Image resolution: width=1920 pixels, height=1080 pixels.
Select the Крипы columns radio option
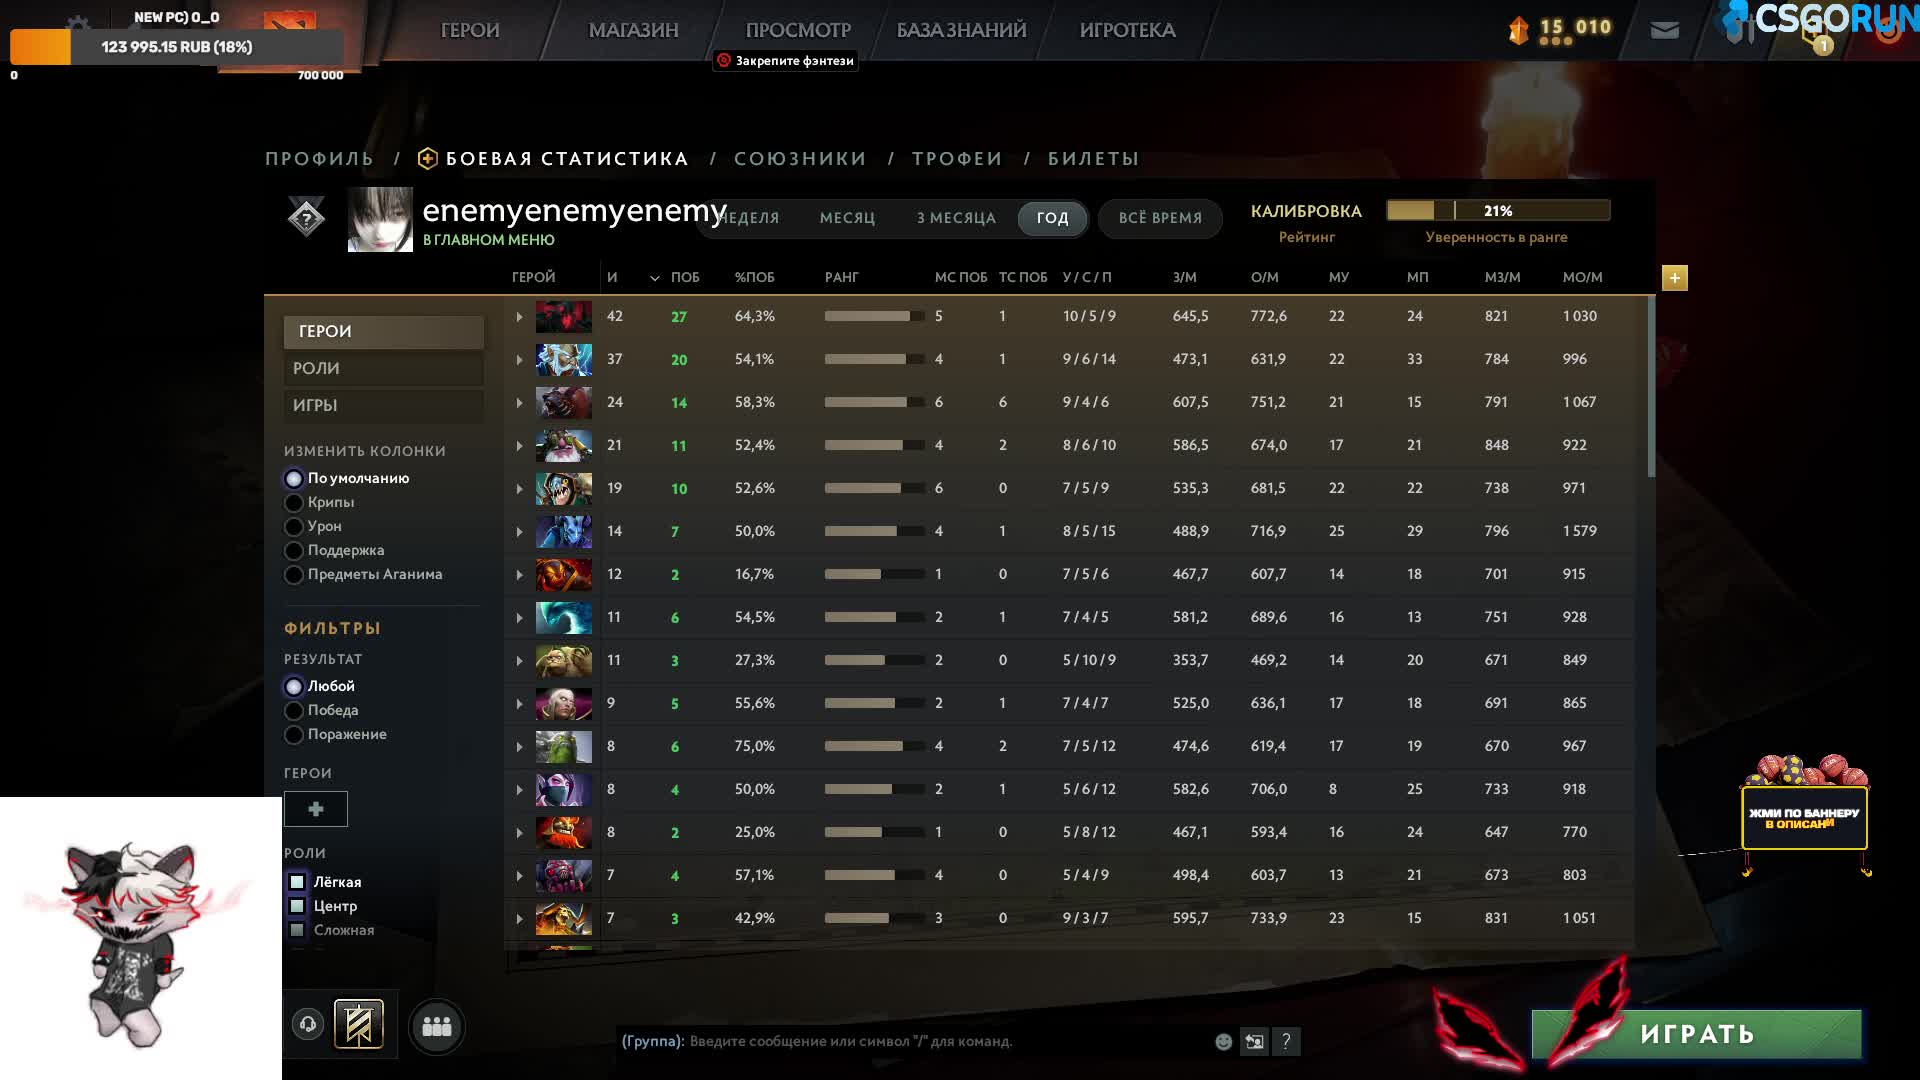(x=294, y=503)
